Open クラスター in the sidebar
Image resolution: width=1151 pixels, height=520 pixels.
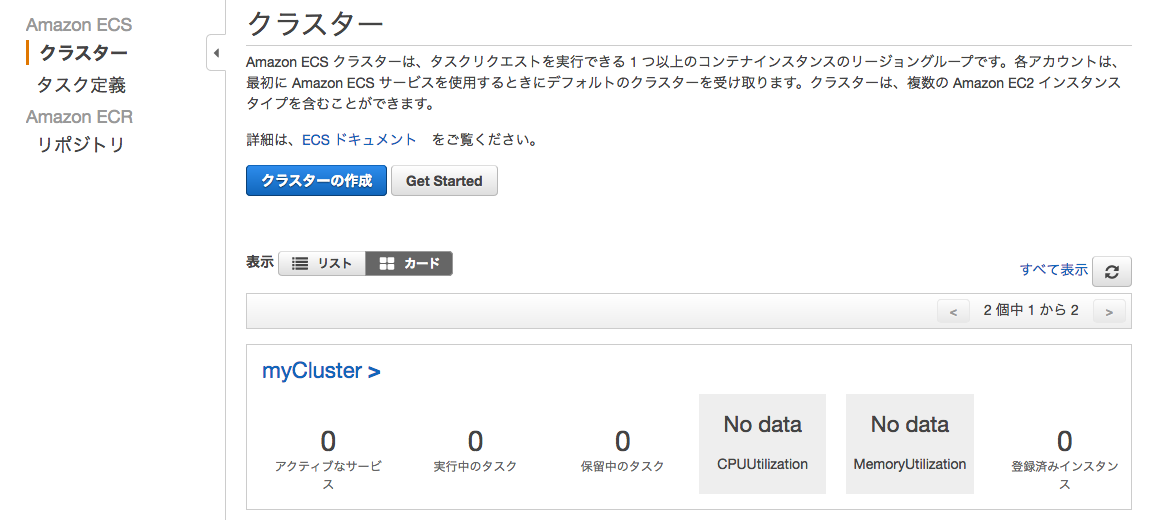tap(83, 53)
